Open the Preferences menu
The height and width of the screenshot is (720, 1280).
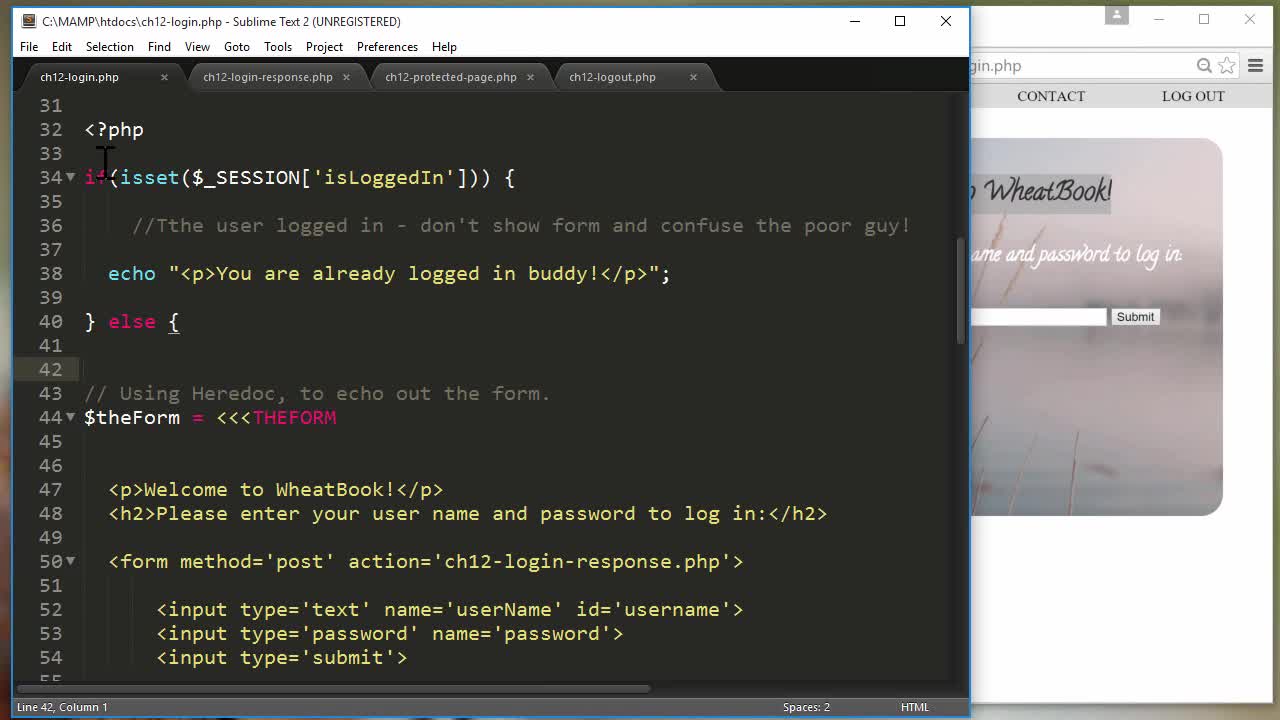pyautogui.click(x=387, y=47)
